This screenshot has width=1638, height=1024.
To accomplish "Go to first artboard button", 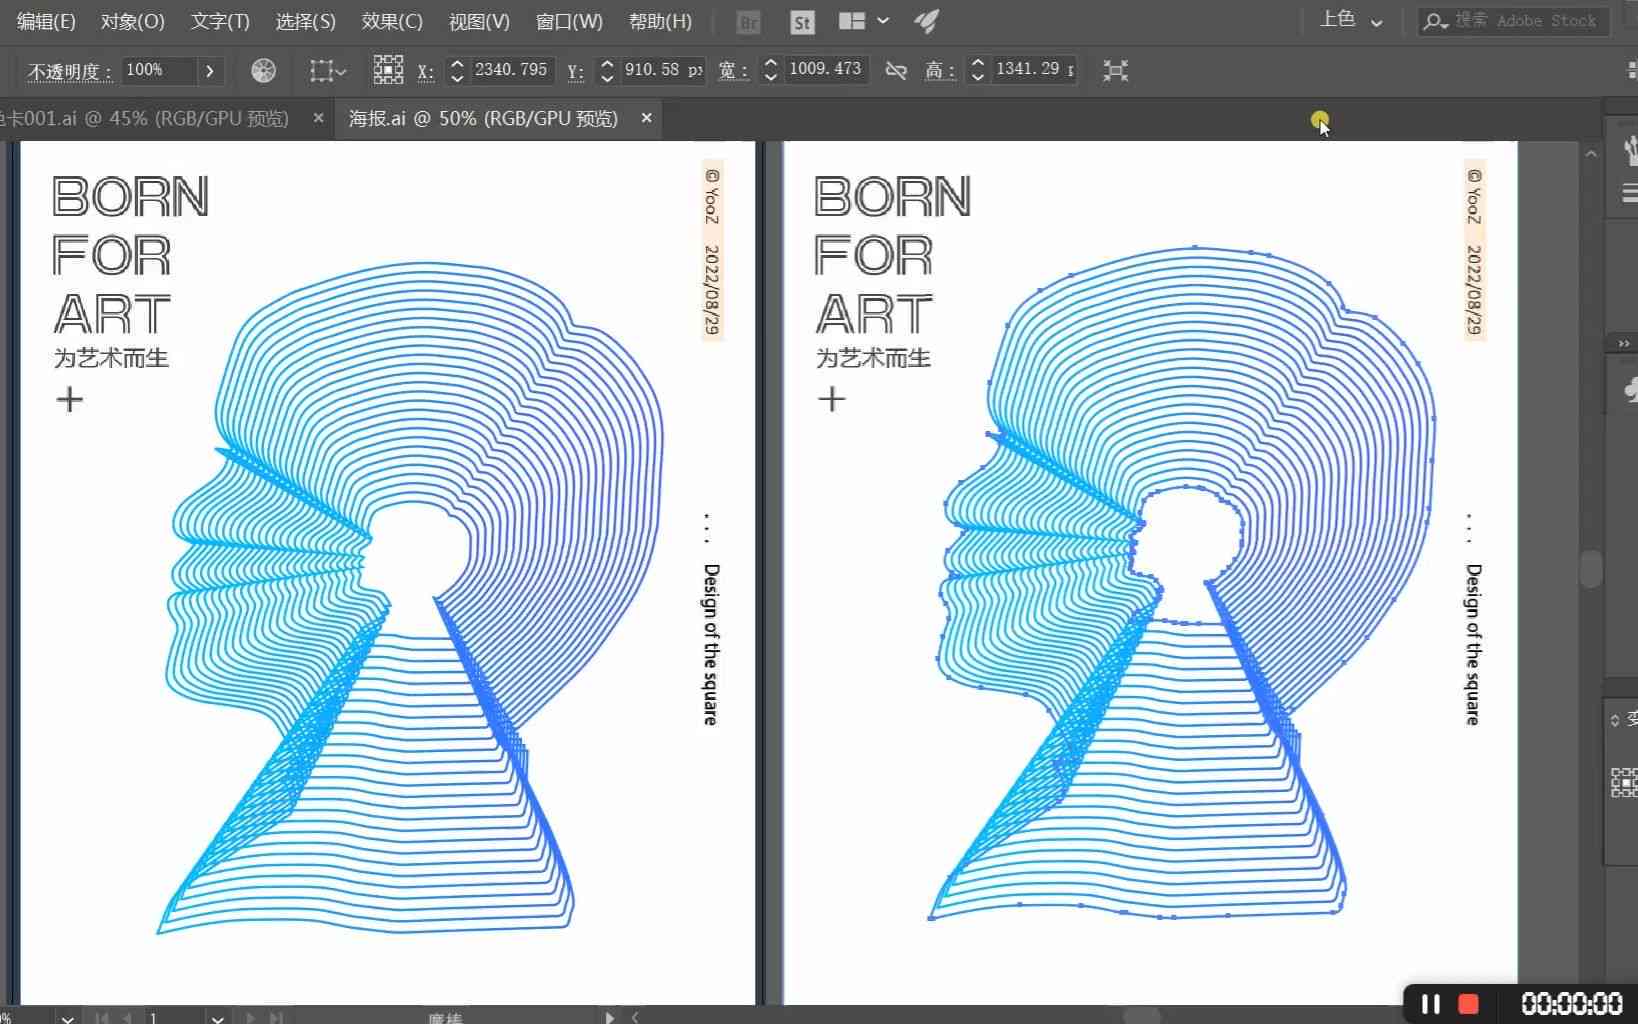I will [x=102, y=1018].
